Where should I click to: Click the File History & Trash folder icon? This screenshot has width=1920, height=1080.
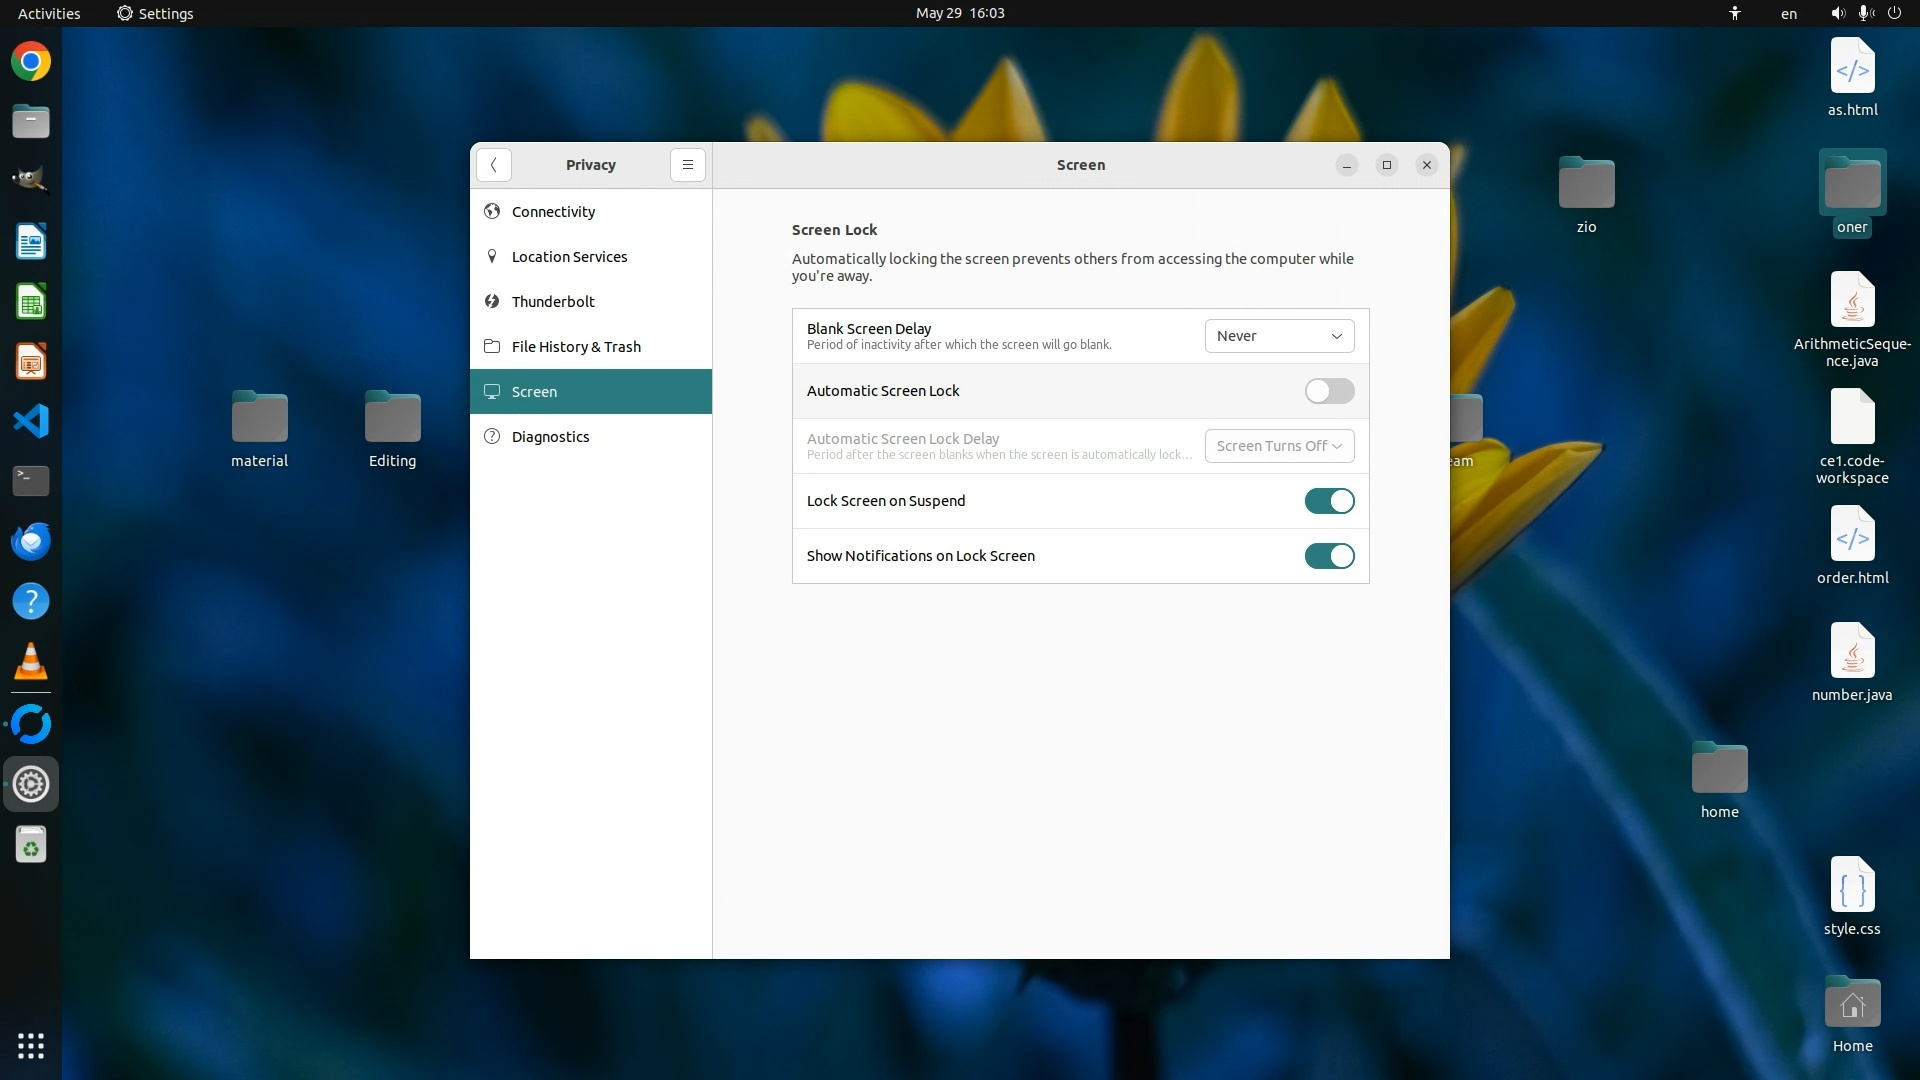pyautogui.click(x=492, y=346)
